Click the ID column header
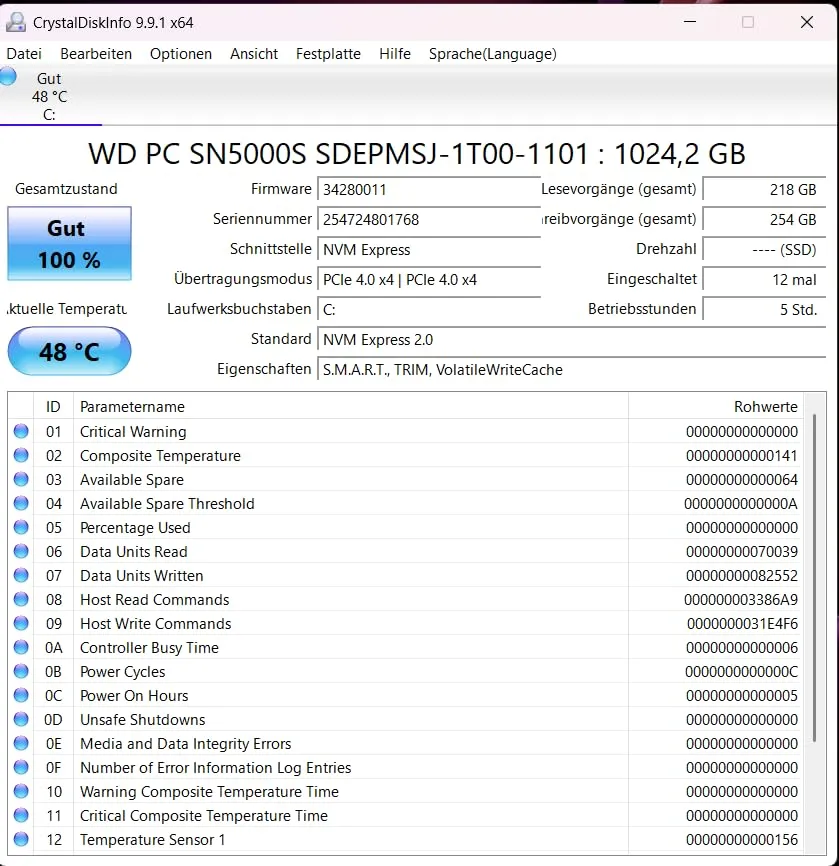 click(53, 406)
